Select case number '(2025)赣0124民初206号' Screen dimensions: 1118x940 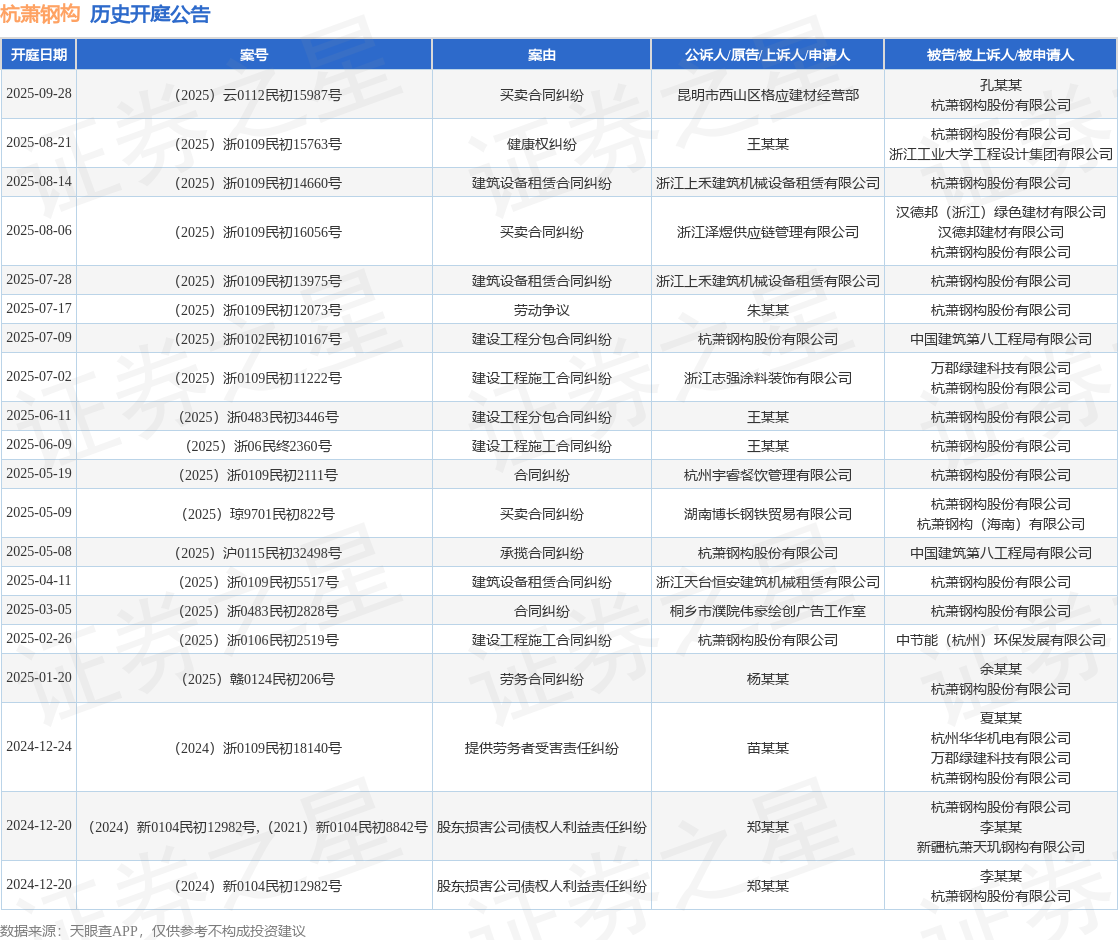(257, 679)
